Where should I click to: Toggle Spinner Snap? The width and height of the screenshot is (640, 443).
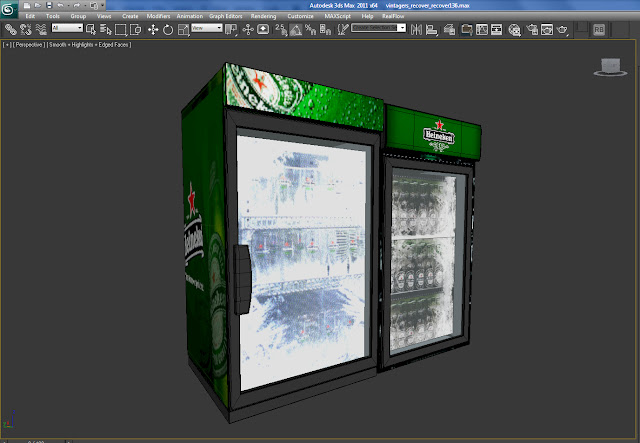(x=325, y=29)
